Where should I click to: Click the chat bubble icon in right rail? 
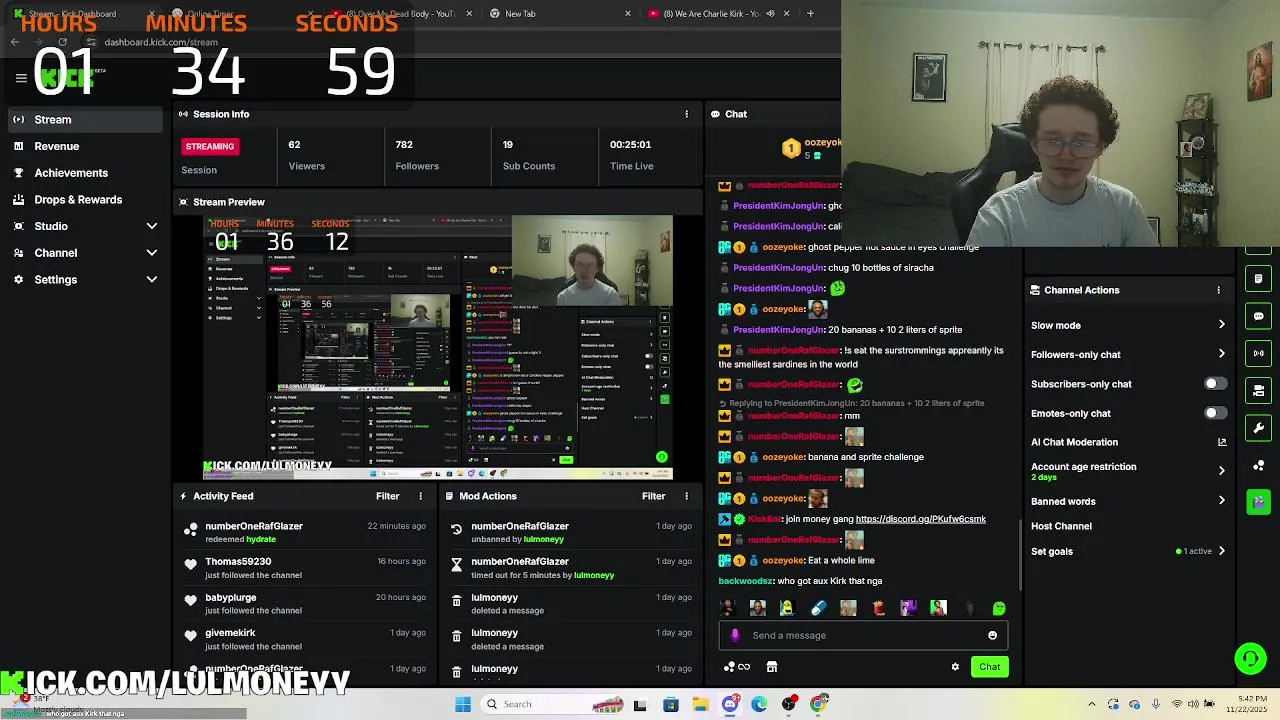coord(1259,316)
